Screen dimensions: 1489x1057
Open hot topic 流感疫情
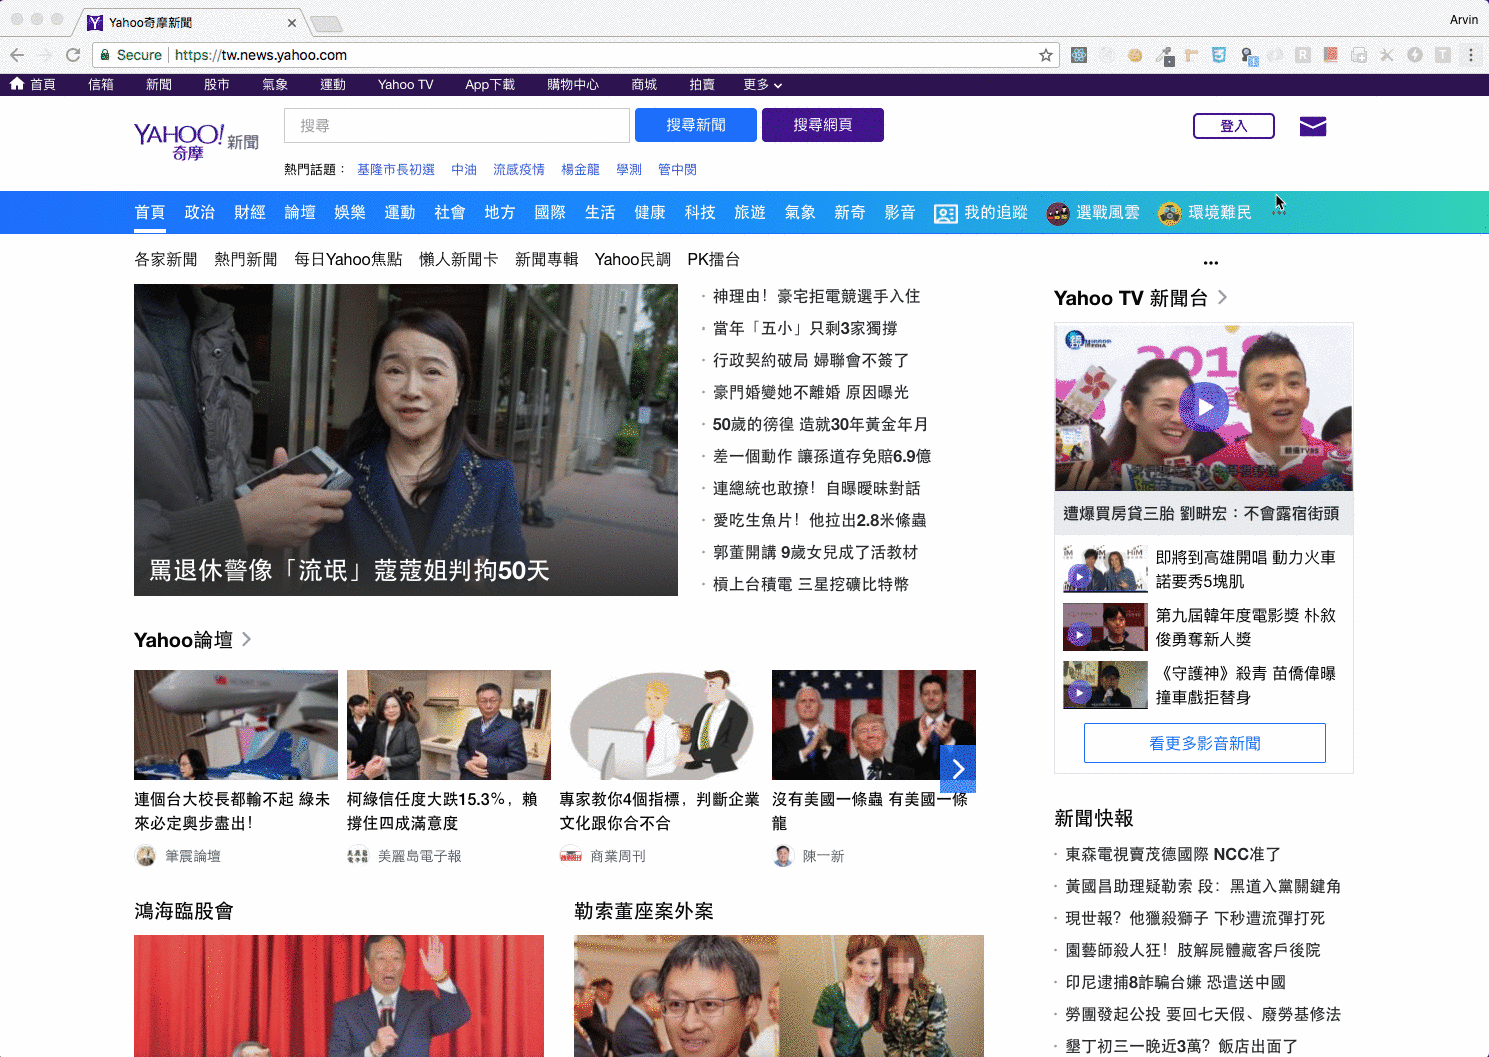click(x=519, y=169)
